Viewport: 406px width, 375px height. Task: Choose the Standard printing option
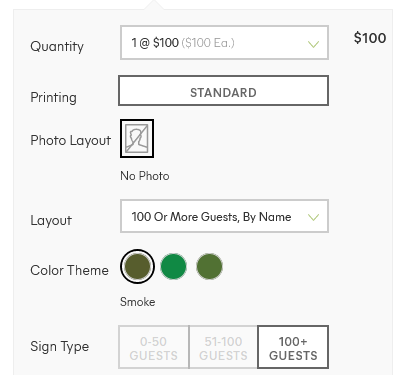tap(224, 91)
